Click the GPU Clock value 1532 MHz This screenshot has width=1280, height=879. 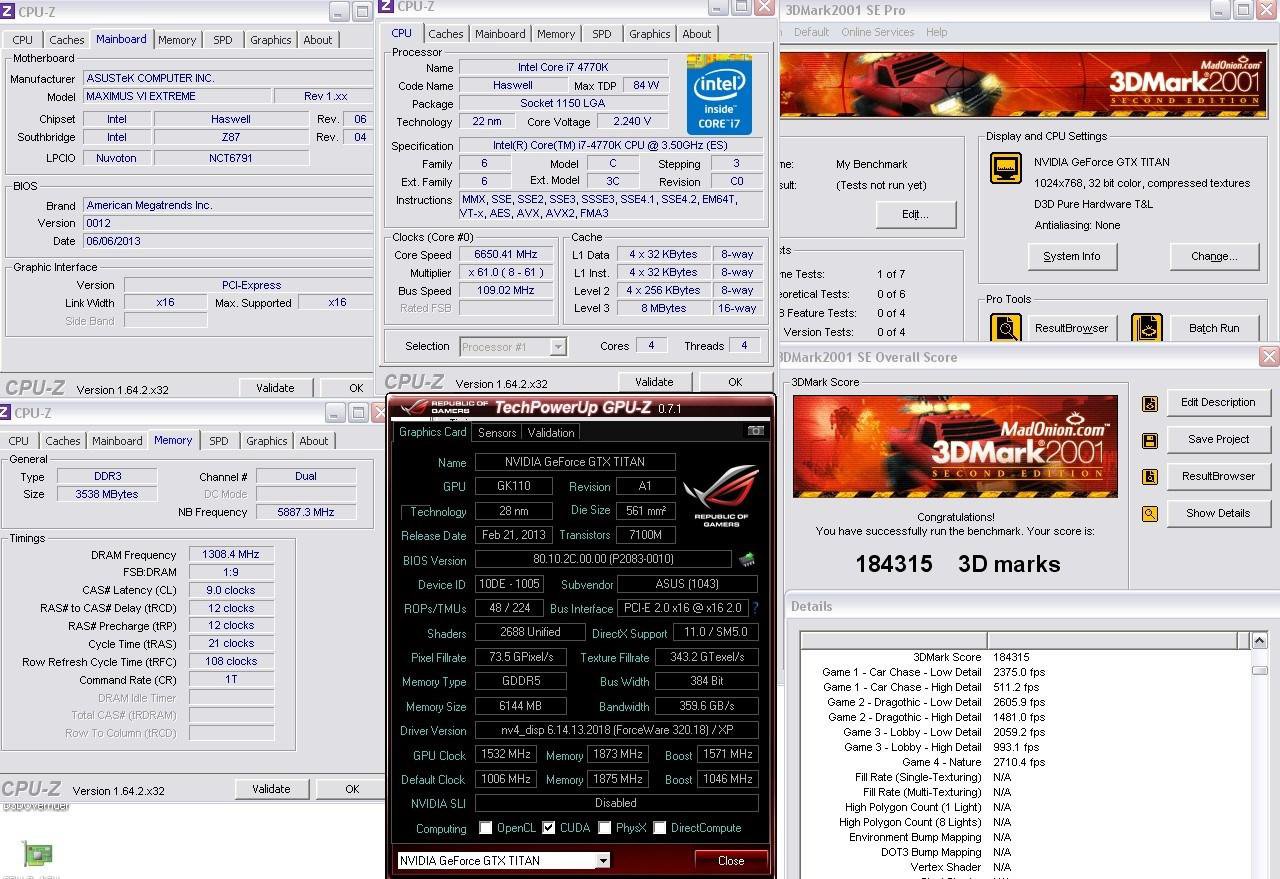coord(506,755)
